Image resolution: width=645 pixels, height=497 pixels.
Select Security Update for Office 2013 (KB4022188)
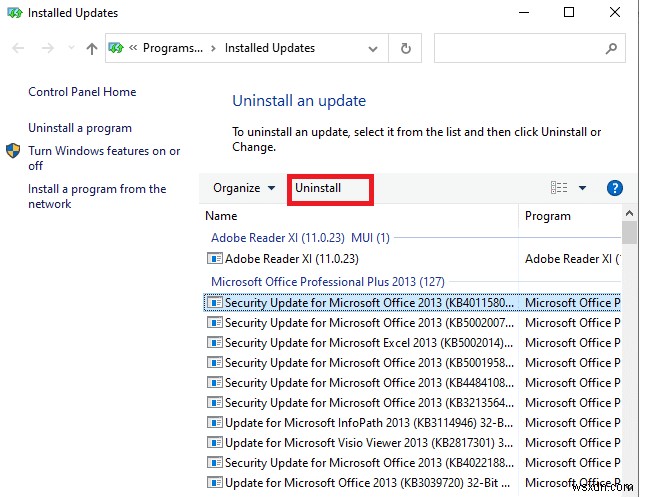(369, 462)
